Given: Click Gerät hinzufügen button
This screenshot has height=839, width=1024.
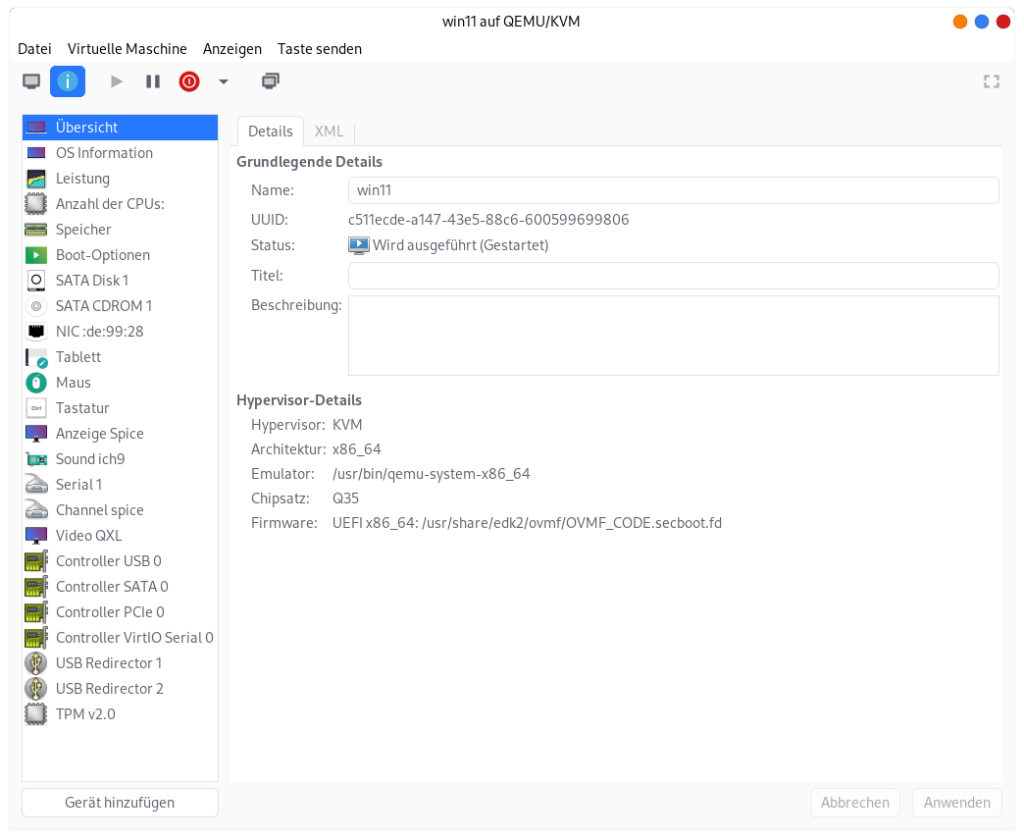Looking at the screenshot, I should [120, 802].
